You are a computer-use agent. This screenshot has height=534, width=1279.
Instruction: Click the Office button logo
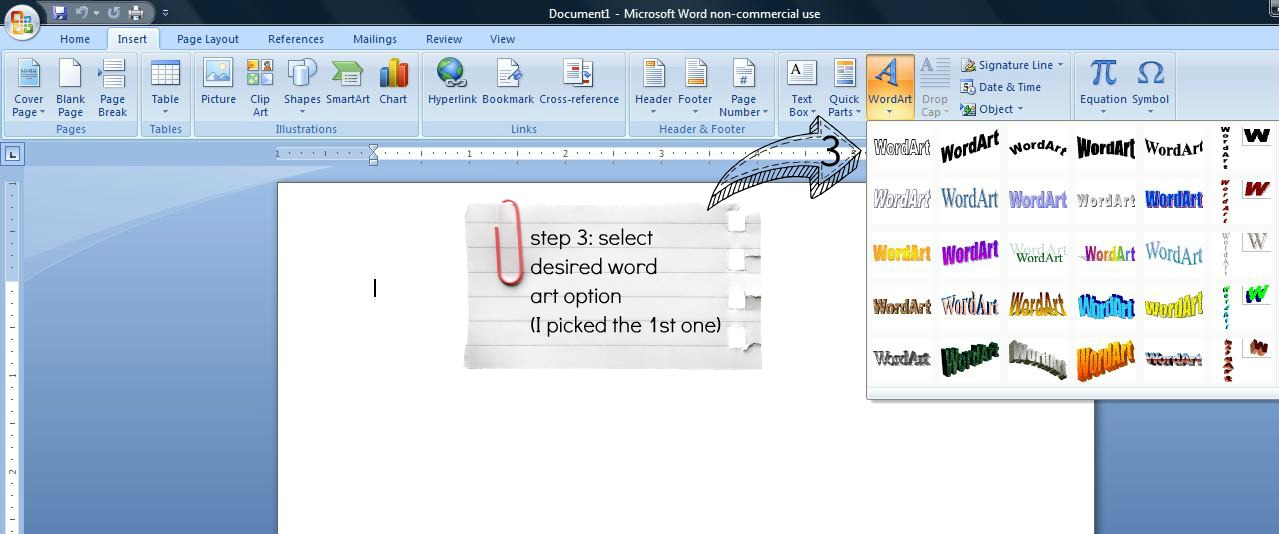point(21,20)
